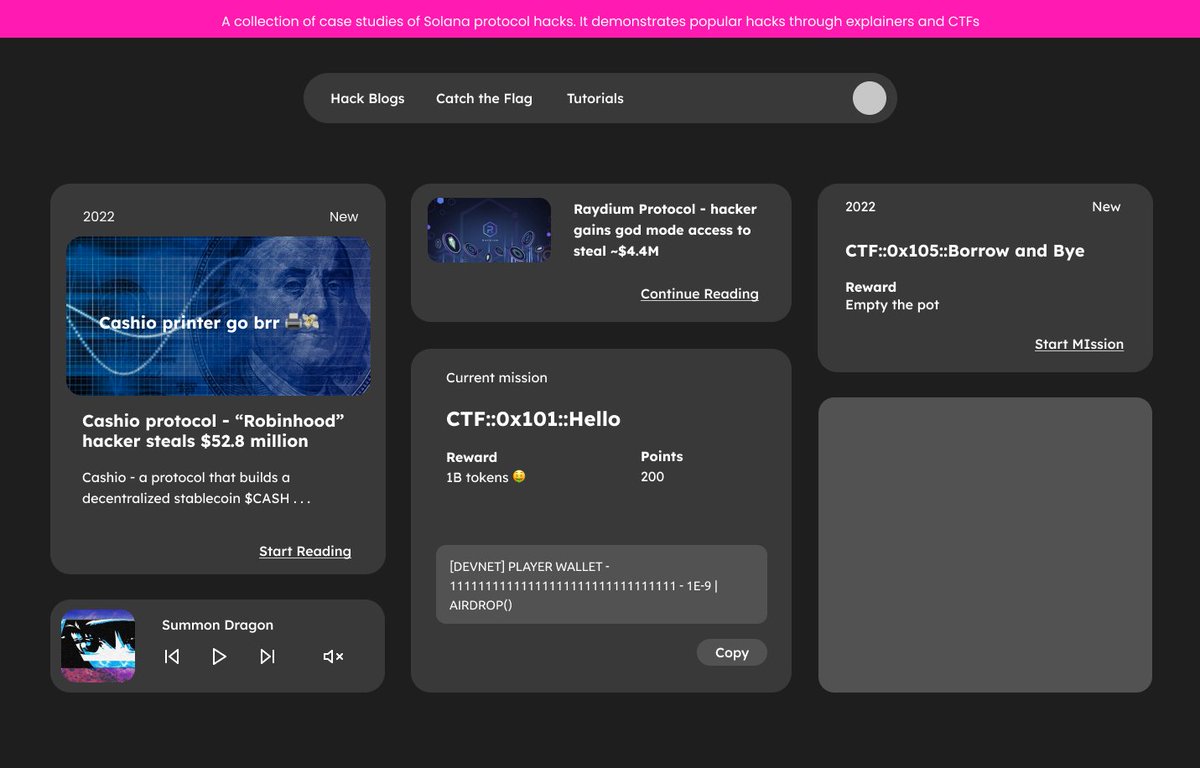Click the Empty the pot reward text

[x=892, y=305]
